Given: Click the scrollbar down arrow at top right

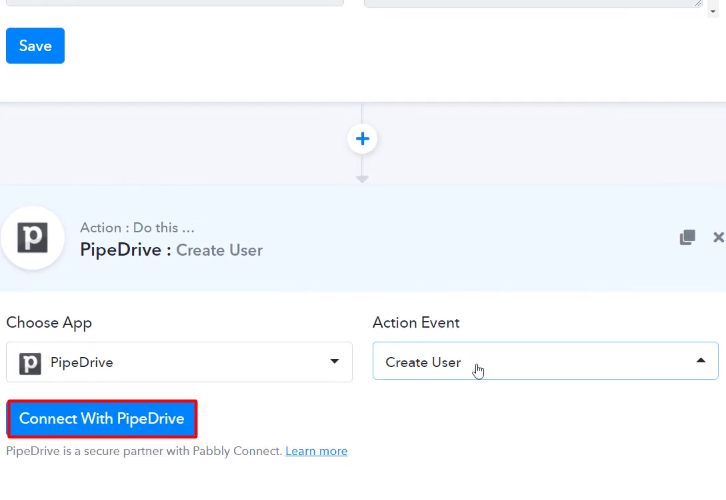Looking at the screenshot, I should 713,12.
